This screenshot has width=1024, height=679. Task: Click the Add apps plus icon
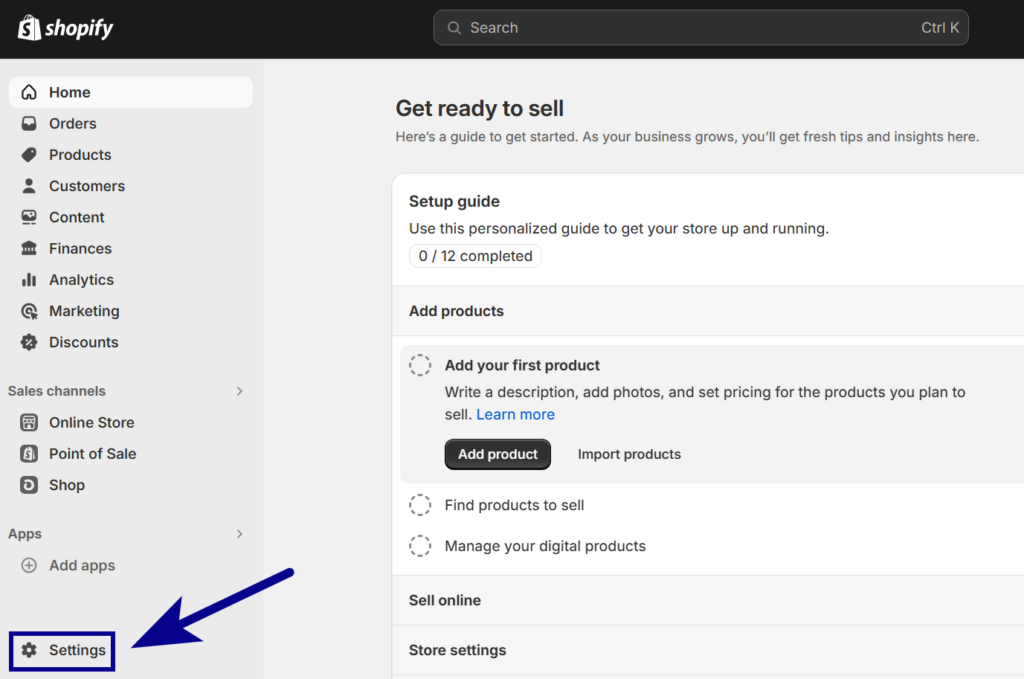click(x=29, y=565)
